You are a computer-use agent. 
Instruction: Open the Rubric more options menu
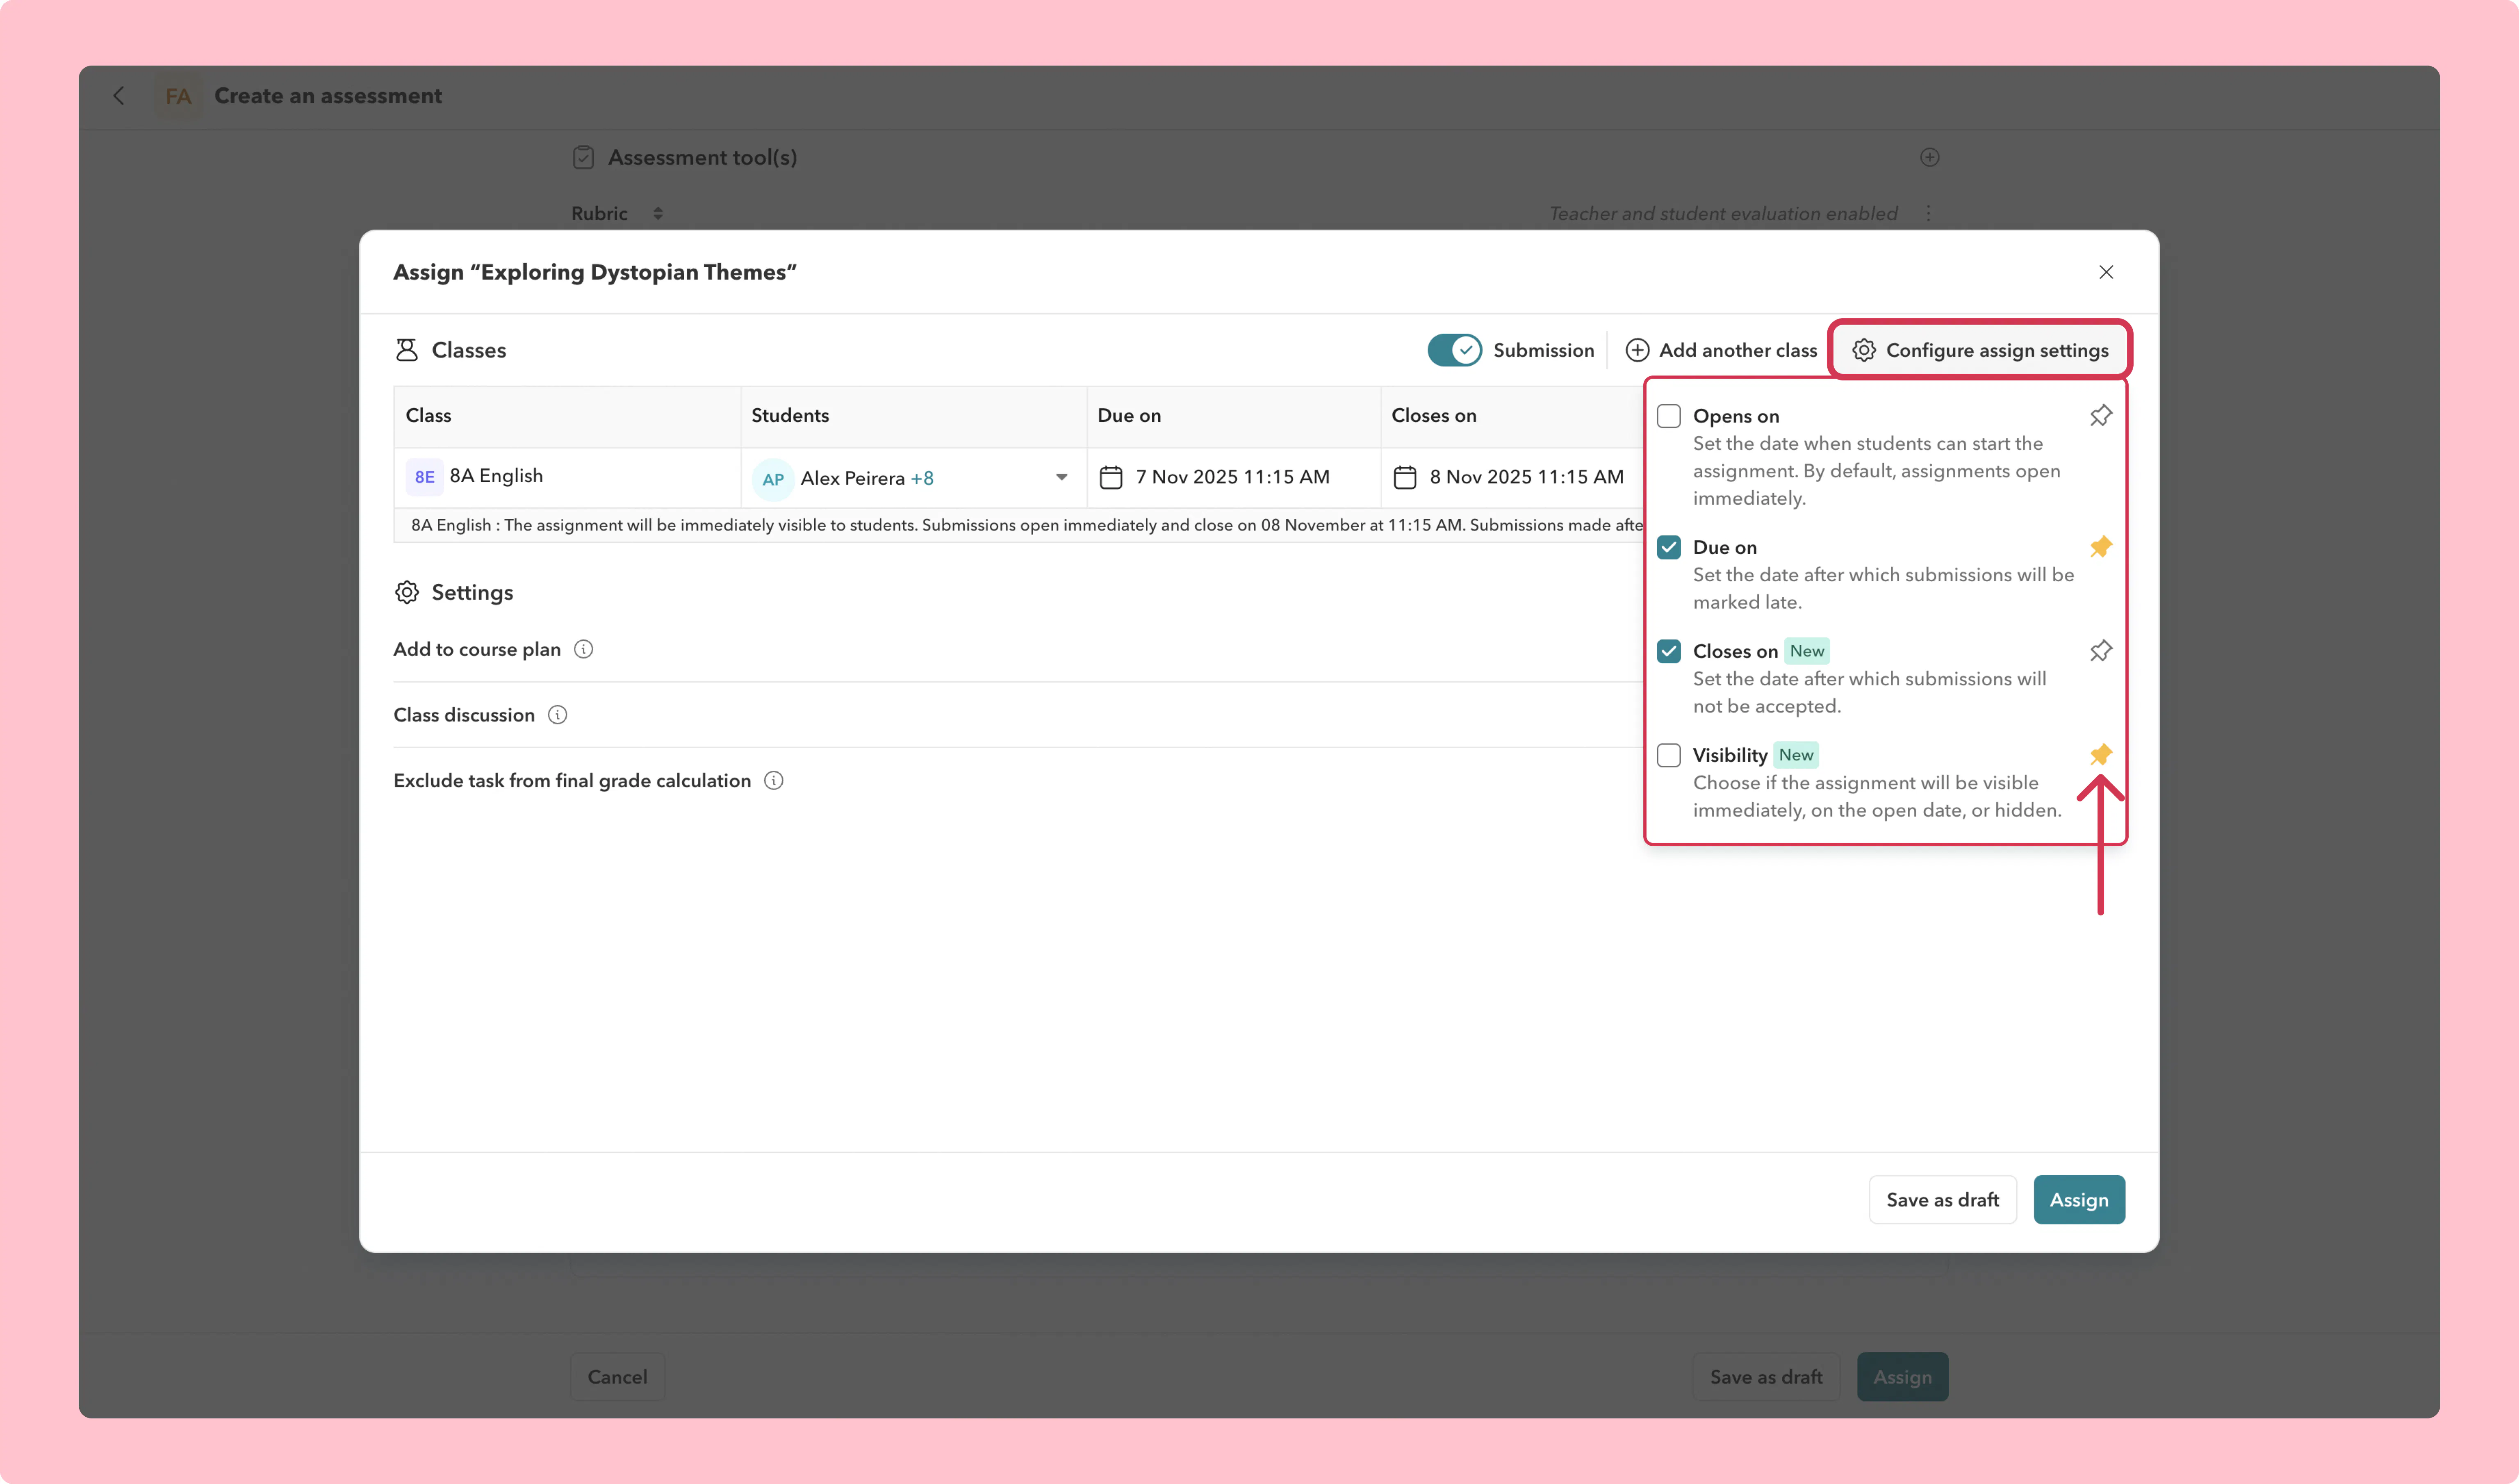click(x=1928, y=214)
